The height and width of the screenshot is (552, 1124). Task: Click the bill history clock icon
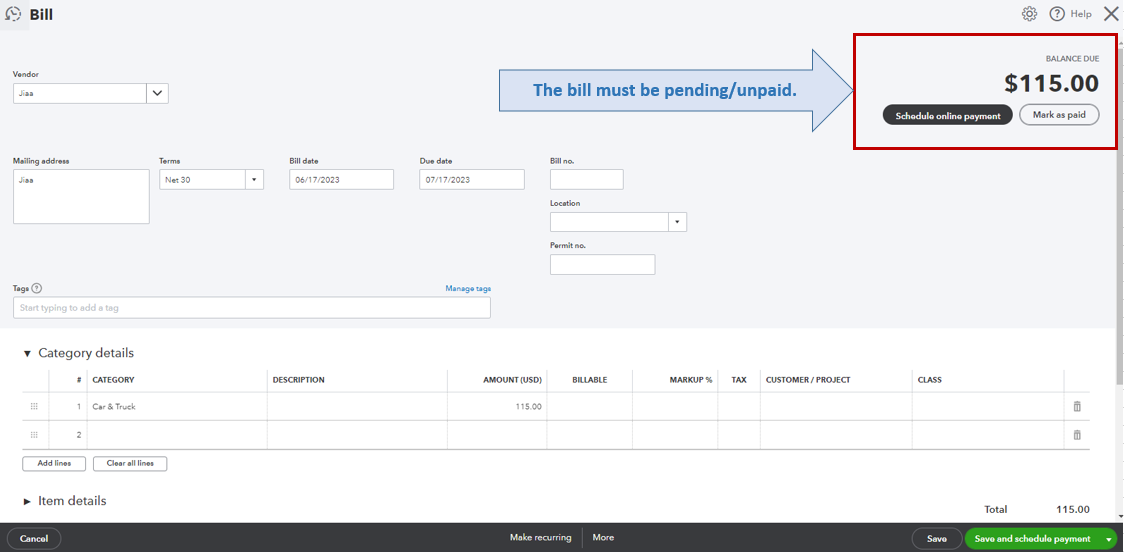tap(13, 15)
